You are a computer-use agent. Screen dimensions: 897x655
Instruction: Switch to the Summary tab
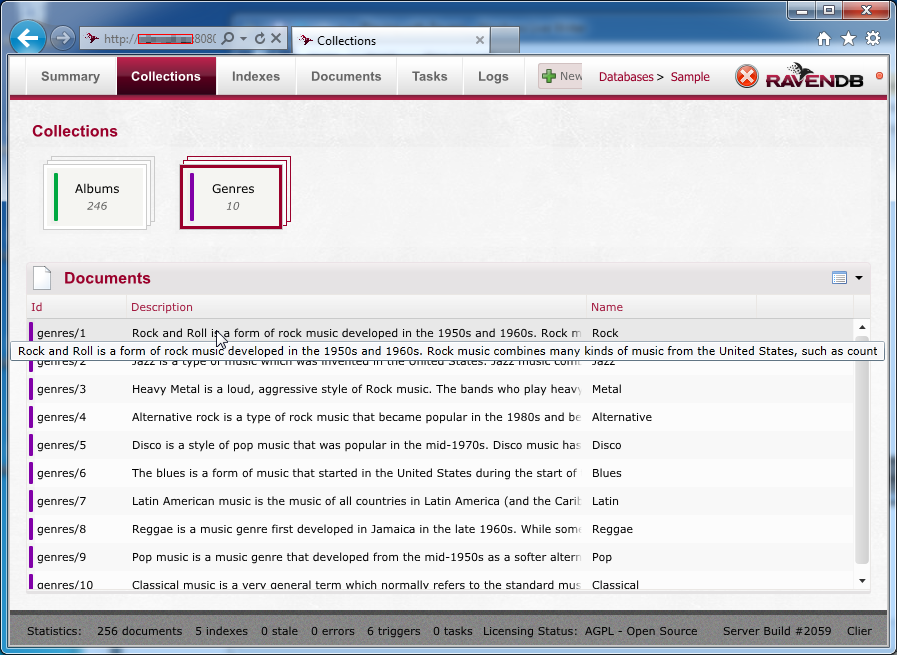[x=70, y=76]
